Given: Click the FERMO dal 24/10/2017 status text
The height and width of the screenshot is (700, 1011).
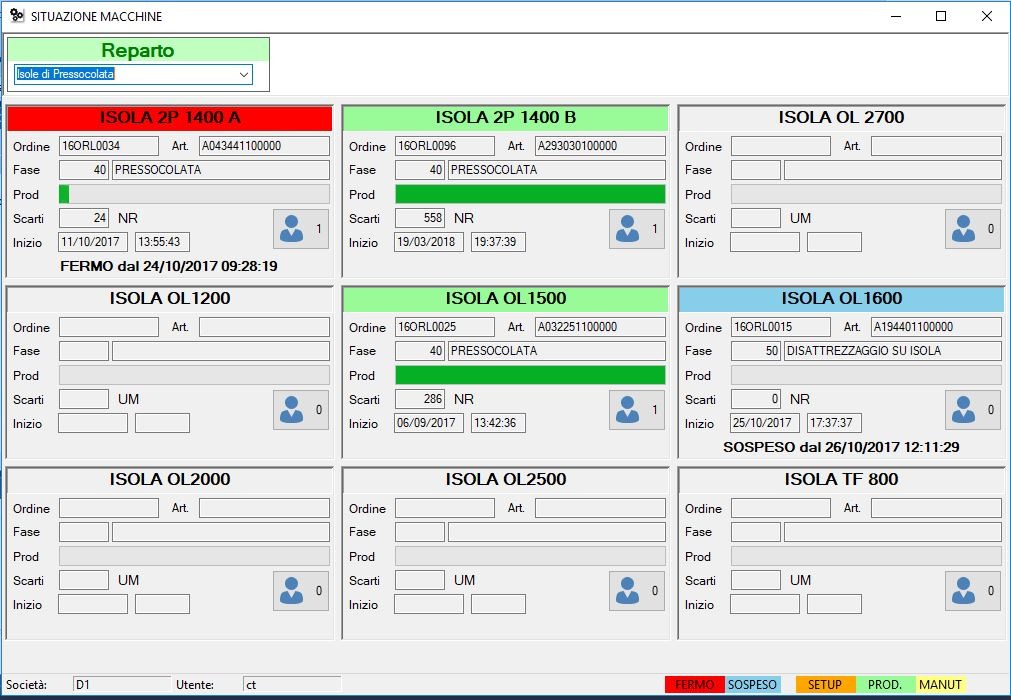Looking at the screenshot, I should coord(170,266).
